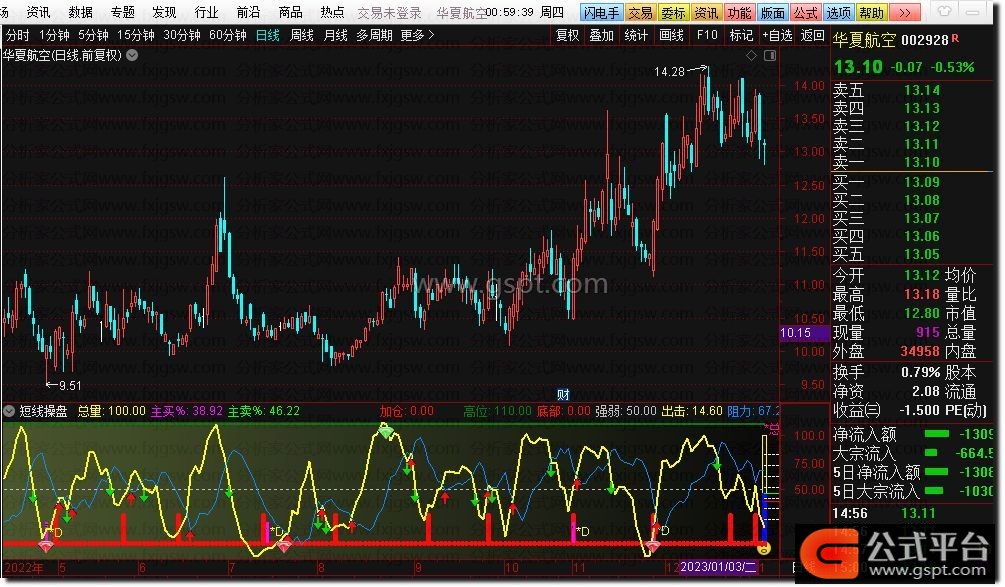This screenshot has width=1005, height=587.
Task: Switch to 1分钟 period
Action: pos(54,35)
